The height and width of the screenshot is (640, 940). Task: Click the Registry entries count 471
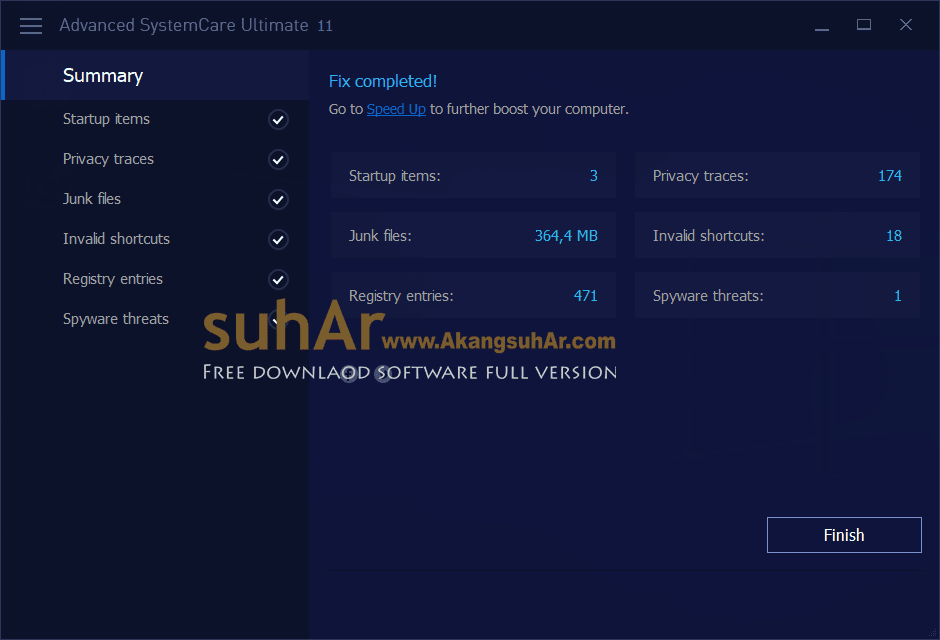585,295
